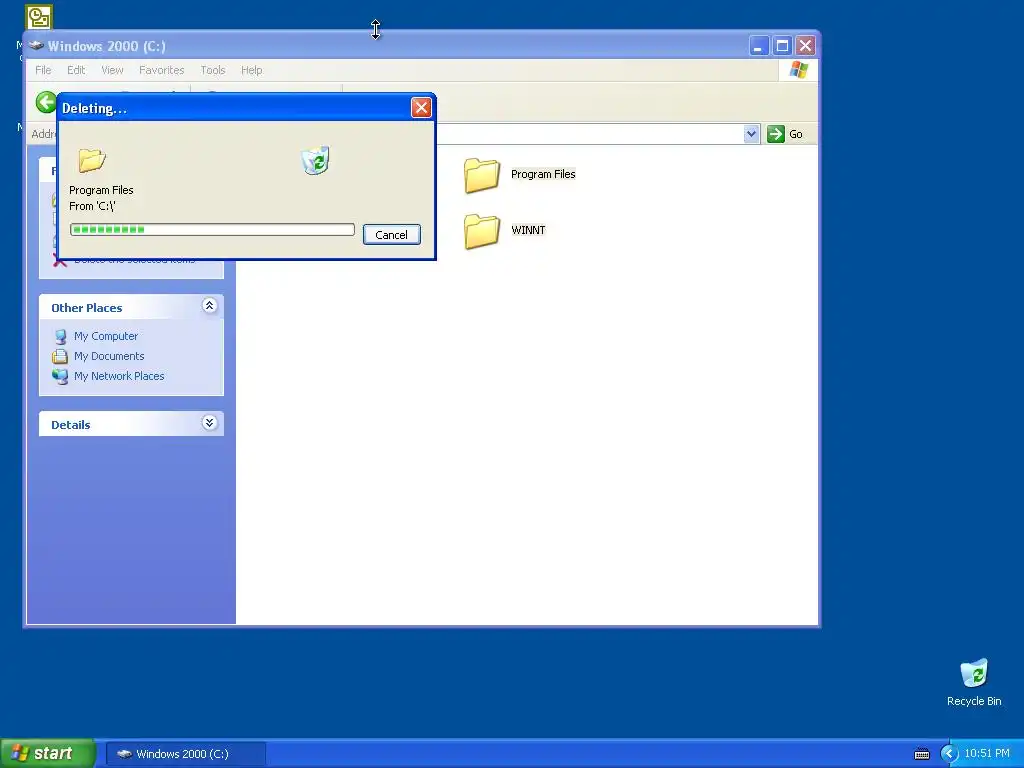This screenshot has height=768, width=1024.
Task: Click the address bar field
Action: pos(589,134)
